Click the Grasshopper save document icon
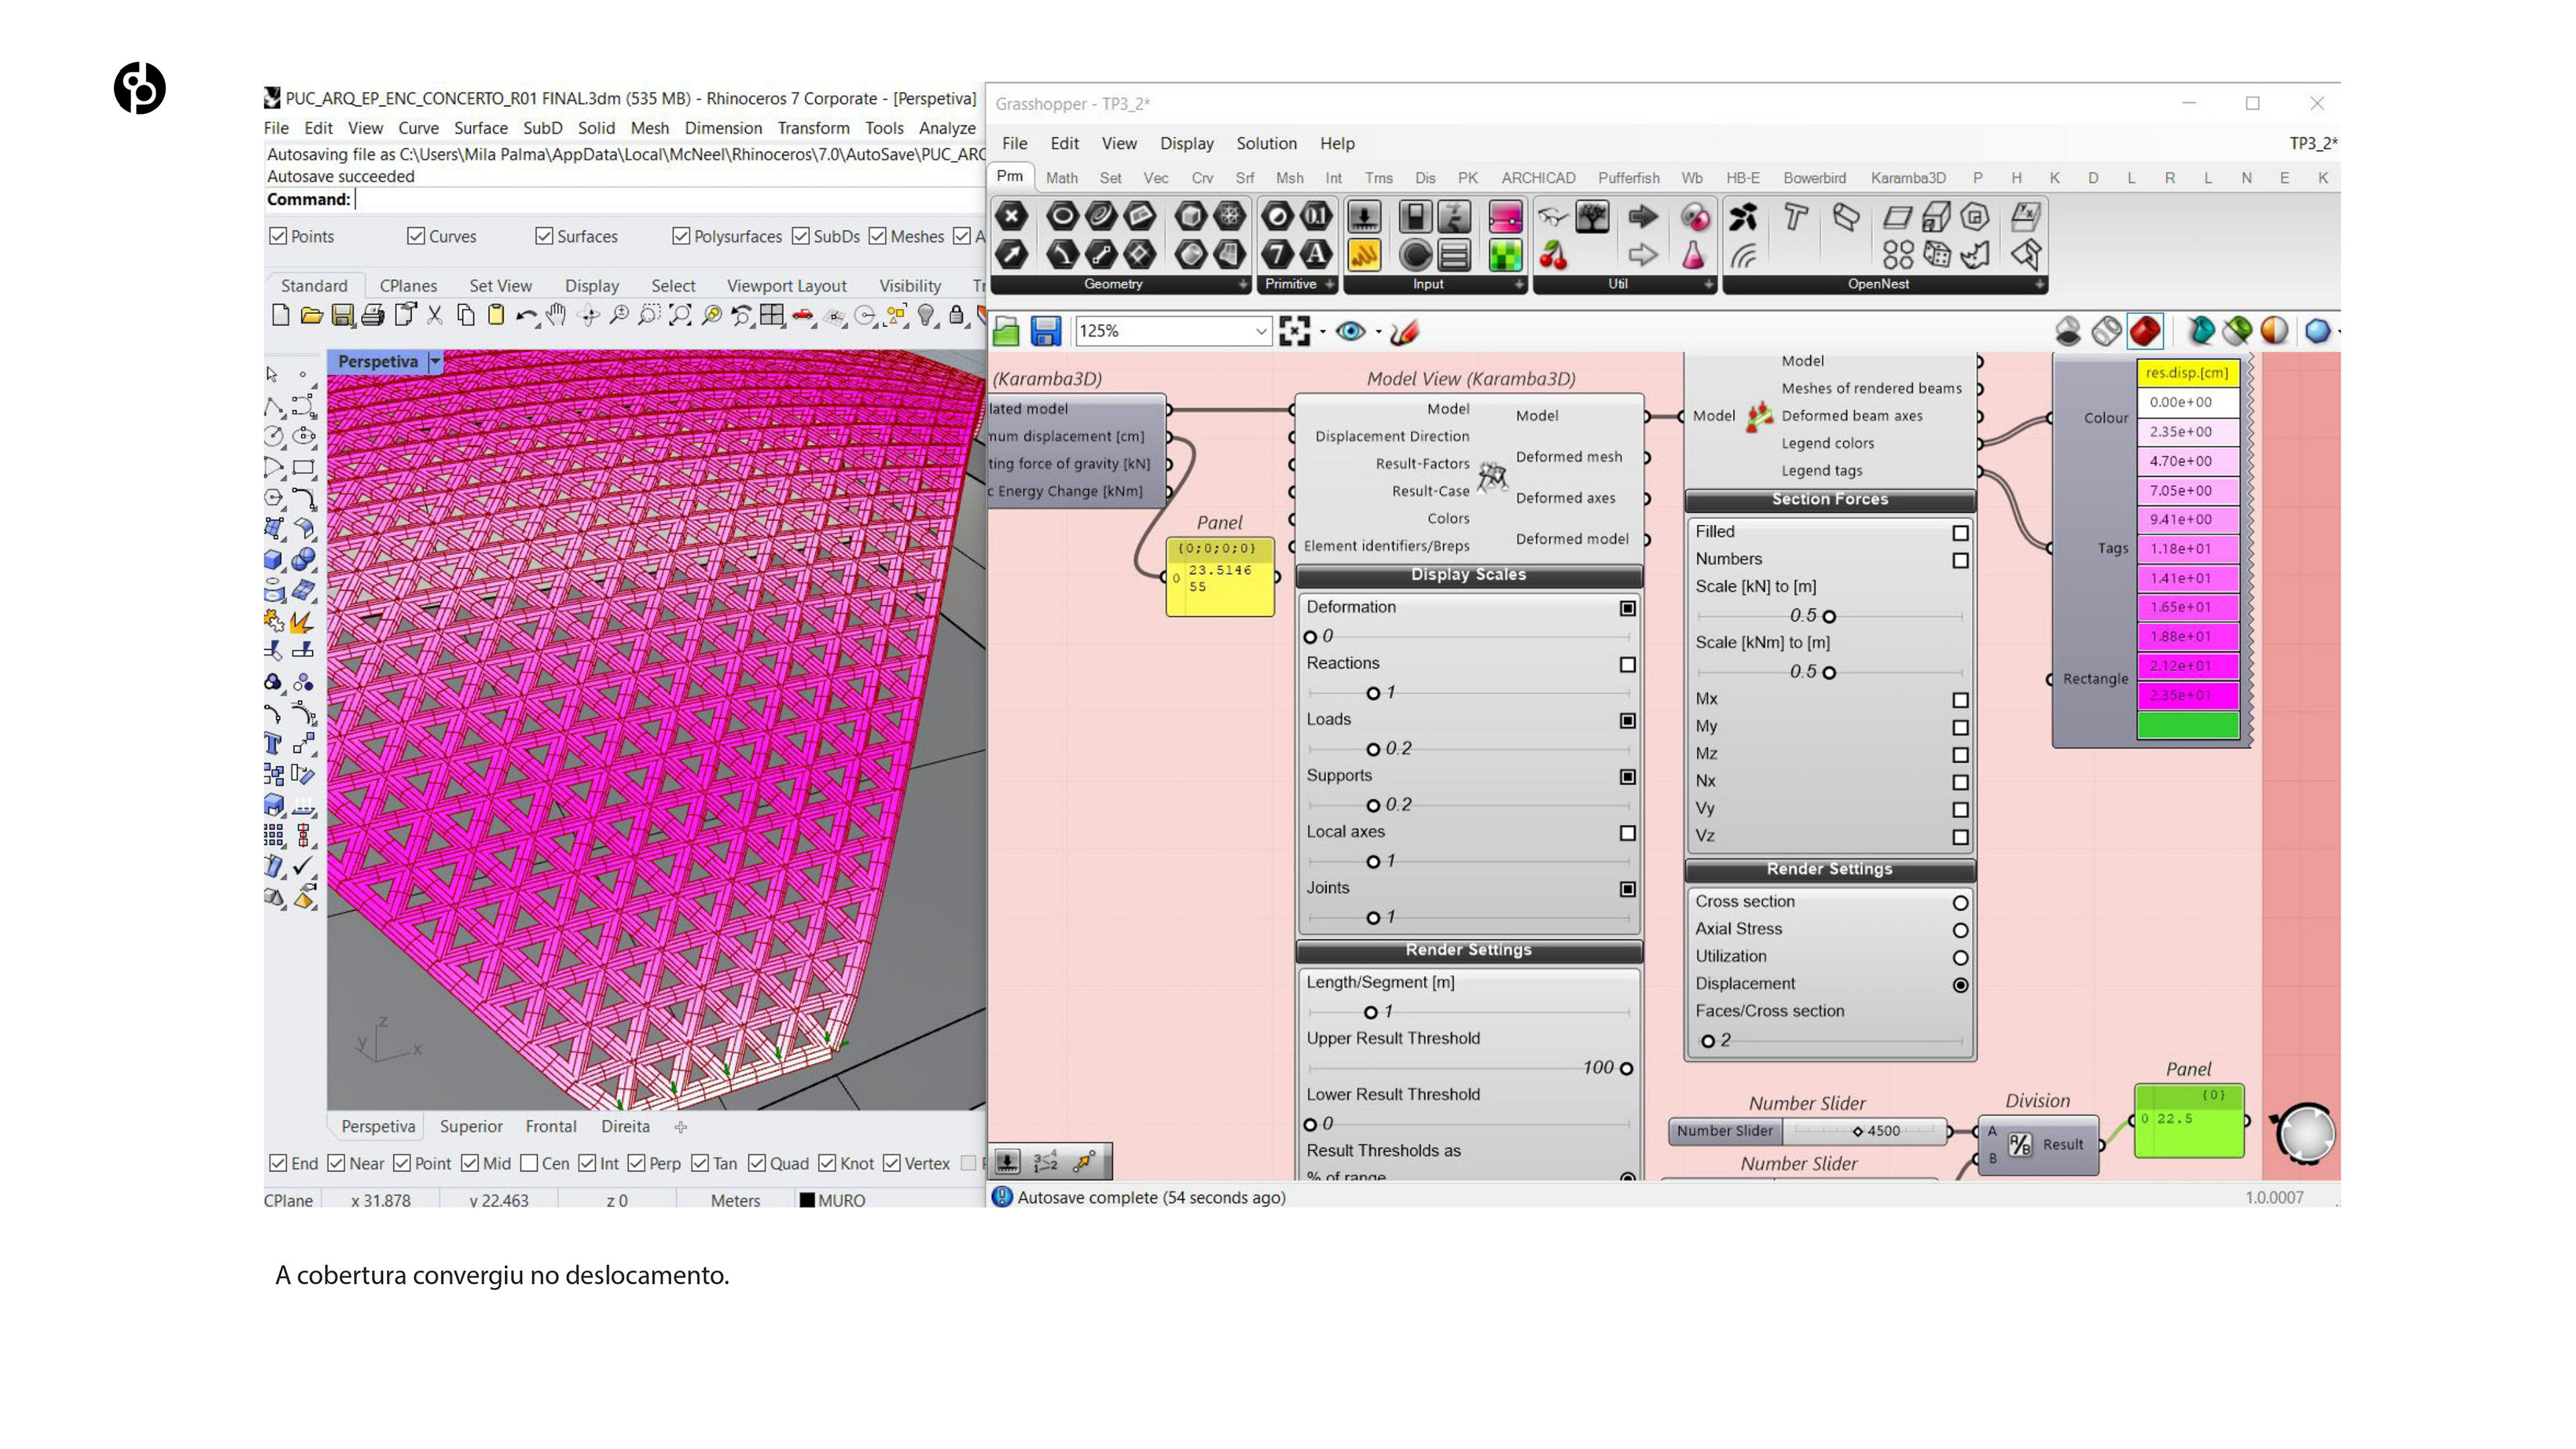This screenshot has height=1449, width=2576. tap(1045, 331)
